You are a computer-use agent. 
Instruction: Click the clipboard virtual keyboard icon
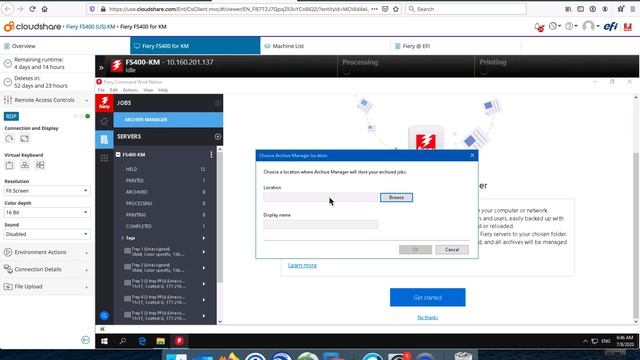[x=9, y=165]
